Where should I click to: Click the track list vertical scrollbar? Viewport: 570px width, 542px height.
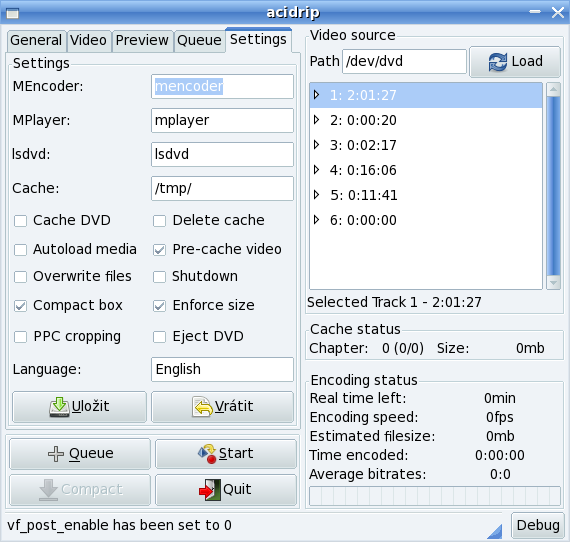tap(553, 186)
